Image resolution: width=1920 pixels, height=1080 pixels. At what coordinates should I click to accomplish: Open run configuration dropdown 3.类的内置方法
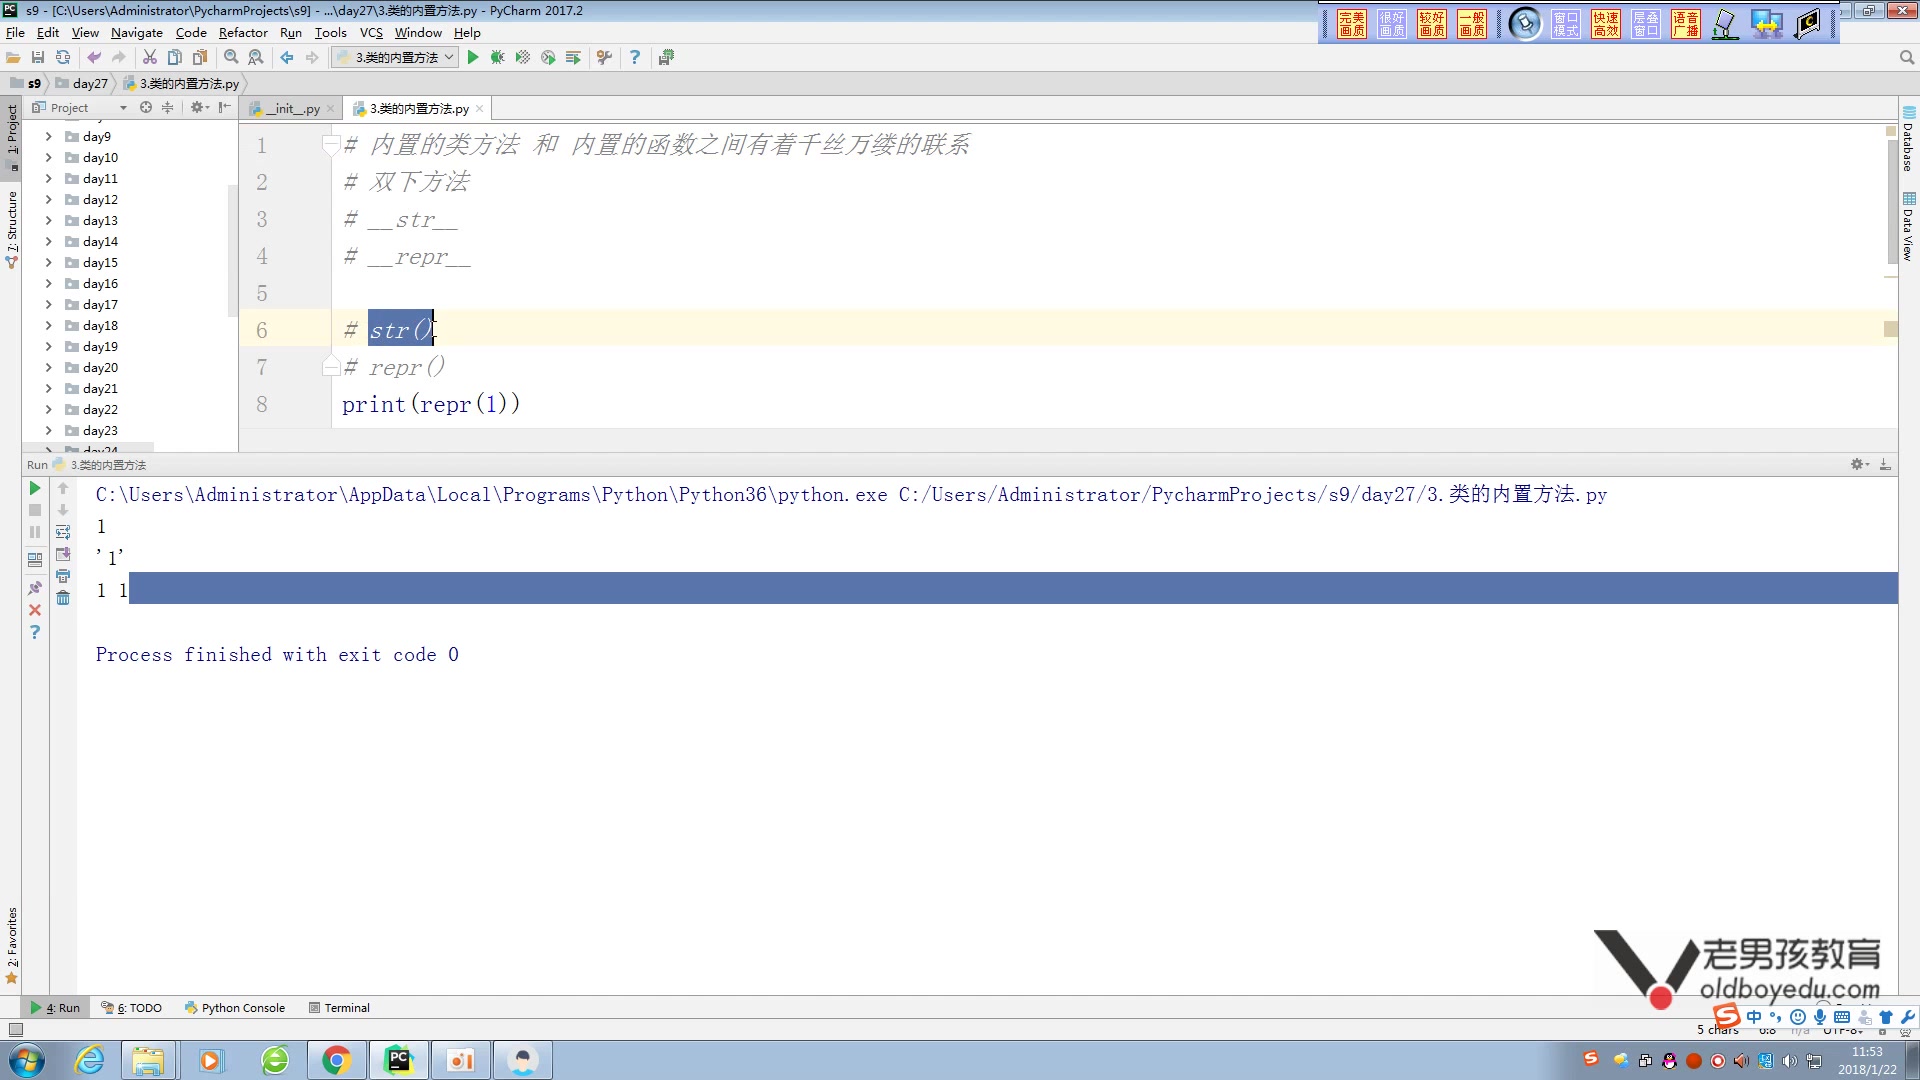pos(395,57)
